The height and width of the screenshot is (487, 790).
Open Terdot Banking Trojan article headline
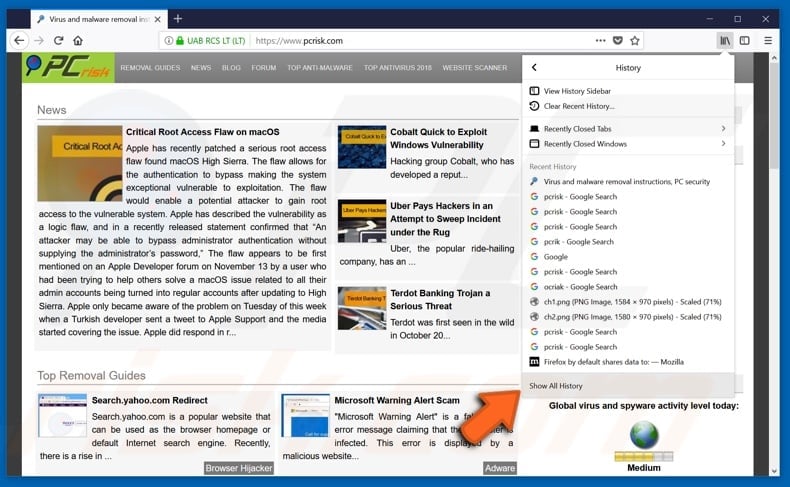(440, 300)
